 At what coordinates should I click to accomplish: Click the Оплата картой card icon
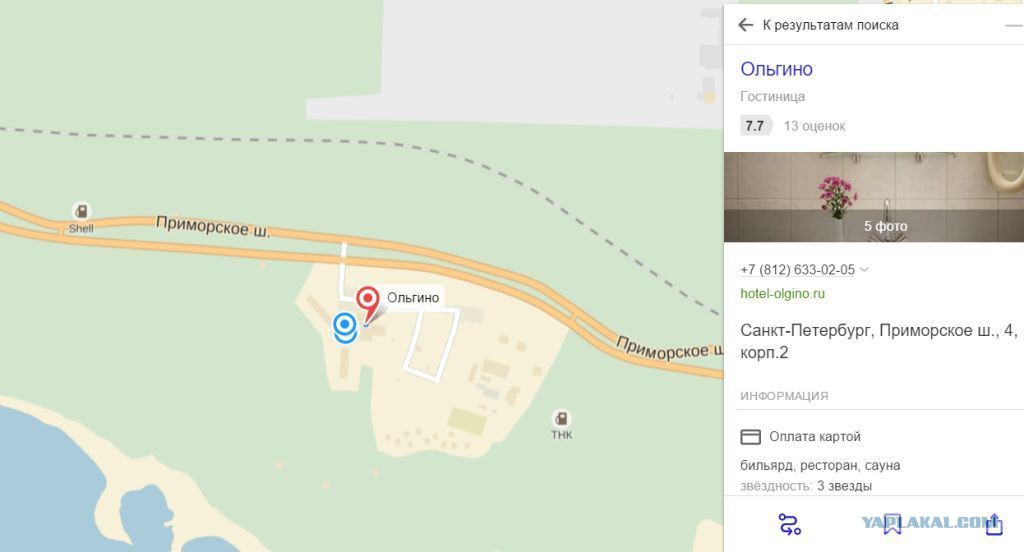point(750,436)
